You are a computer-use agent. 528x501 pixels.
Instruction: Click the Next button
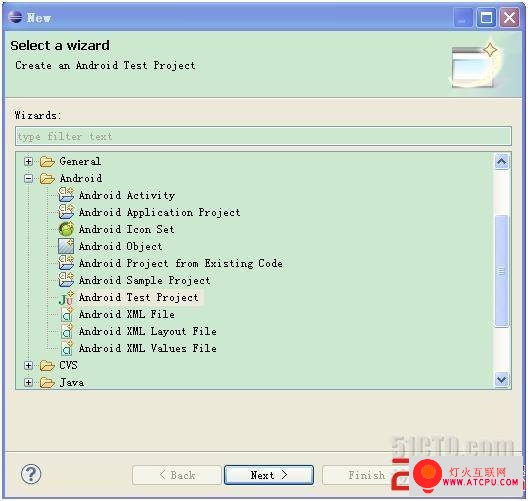click(269, 475)
